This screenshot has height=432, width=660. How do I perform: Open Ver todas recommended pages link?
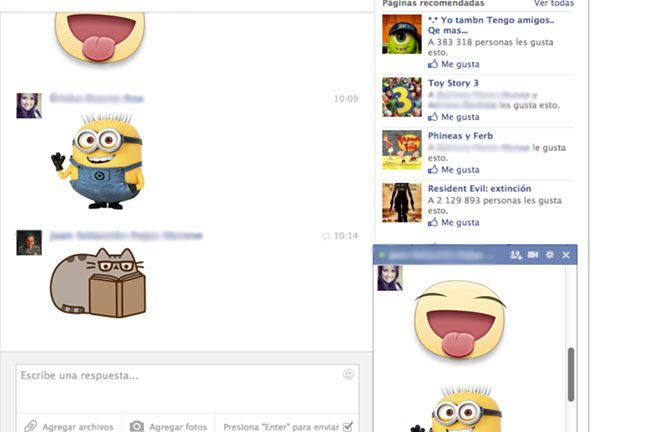coord(554,3)
